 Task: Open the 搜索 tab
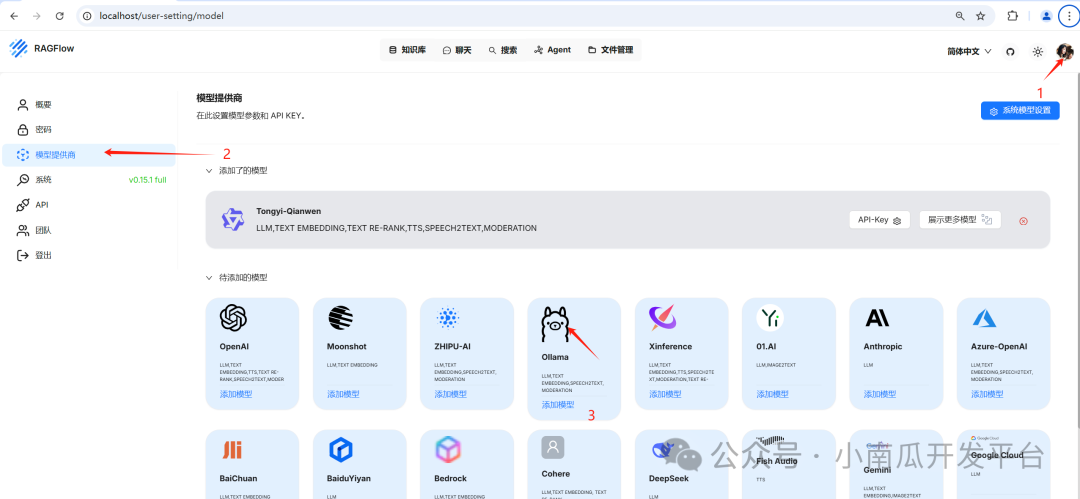[x=503, y=50]
